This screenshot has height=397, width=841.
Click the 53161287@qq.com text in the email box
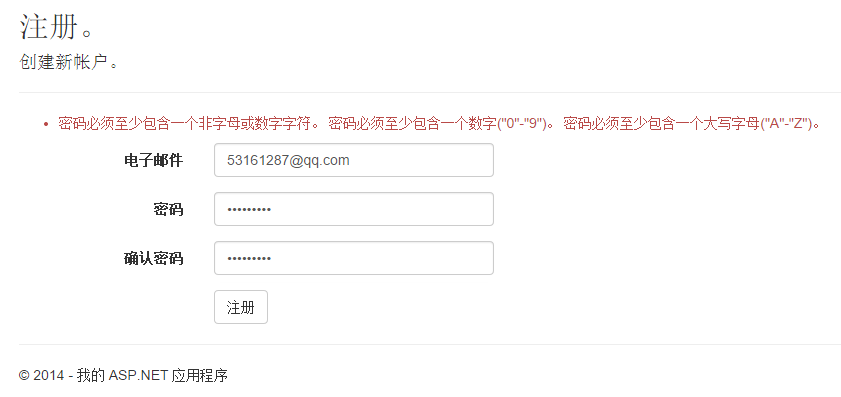[x=288, y=160]
